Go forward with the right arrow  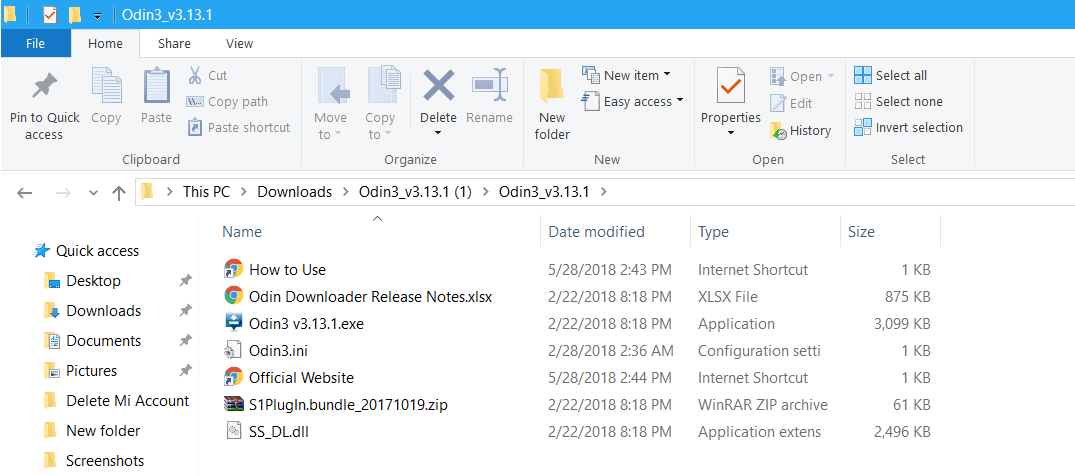click(x=63, y=193)
